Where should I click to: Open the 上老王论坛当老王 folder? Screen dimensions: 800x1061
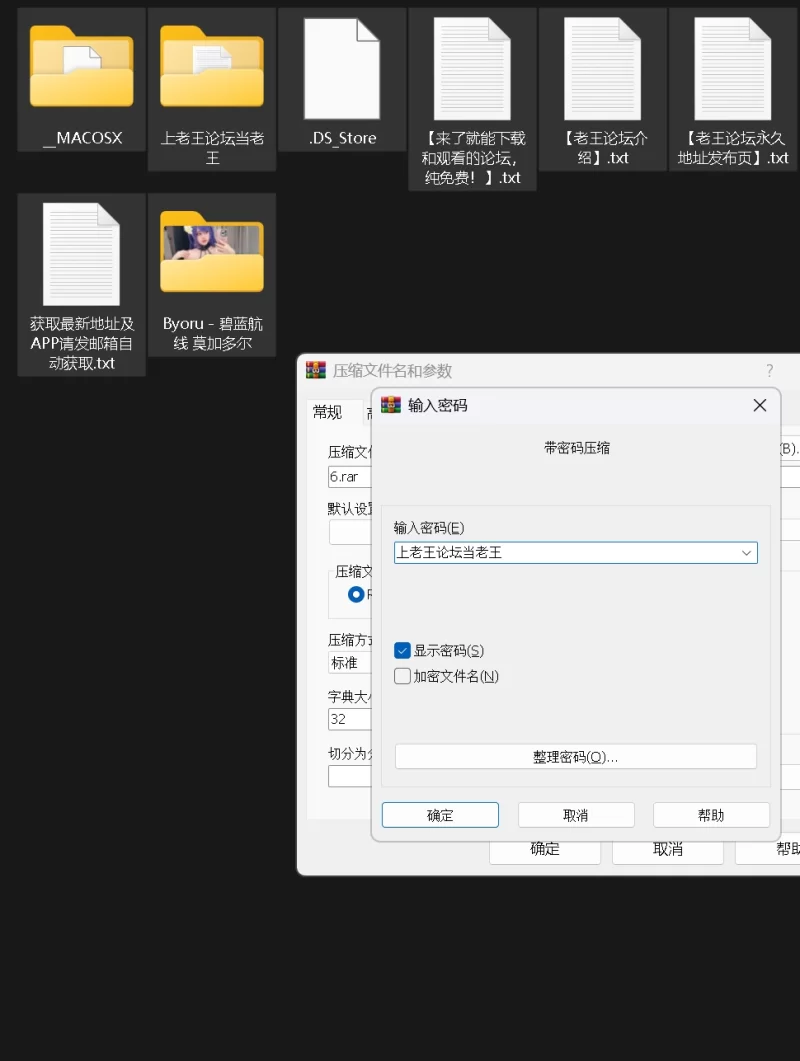pos(212,67)
